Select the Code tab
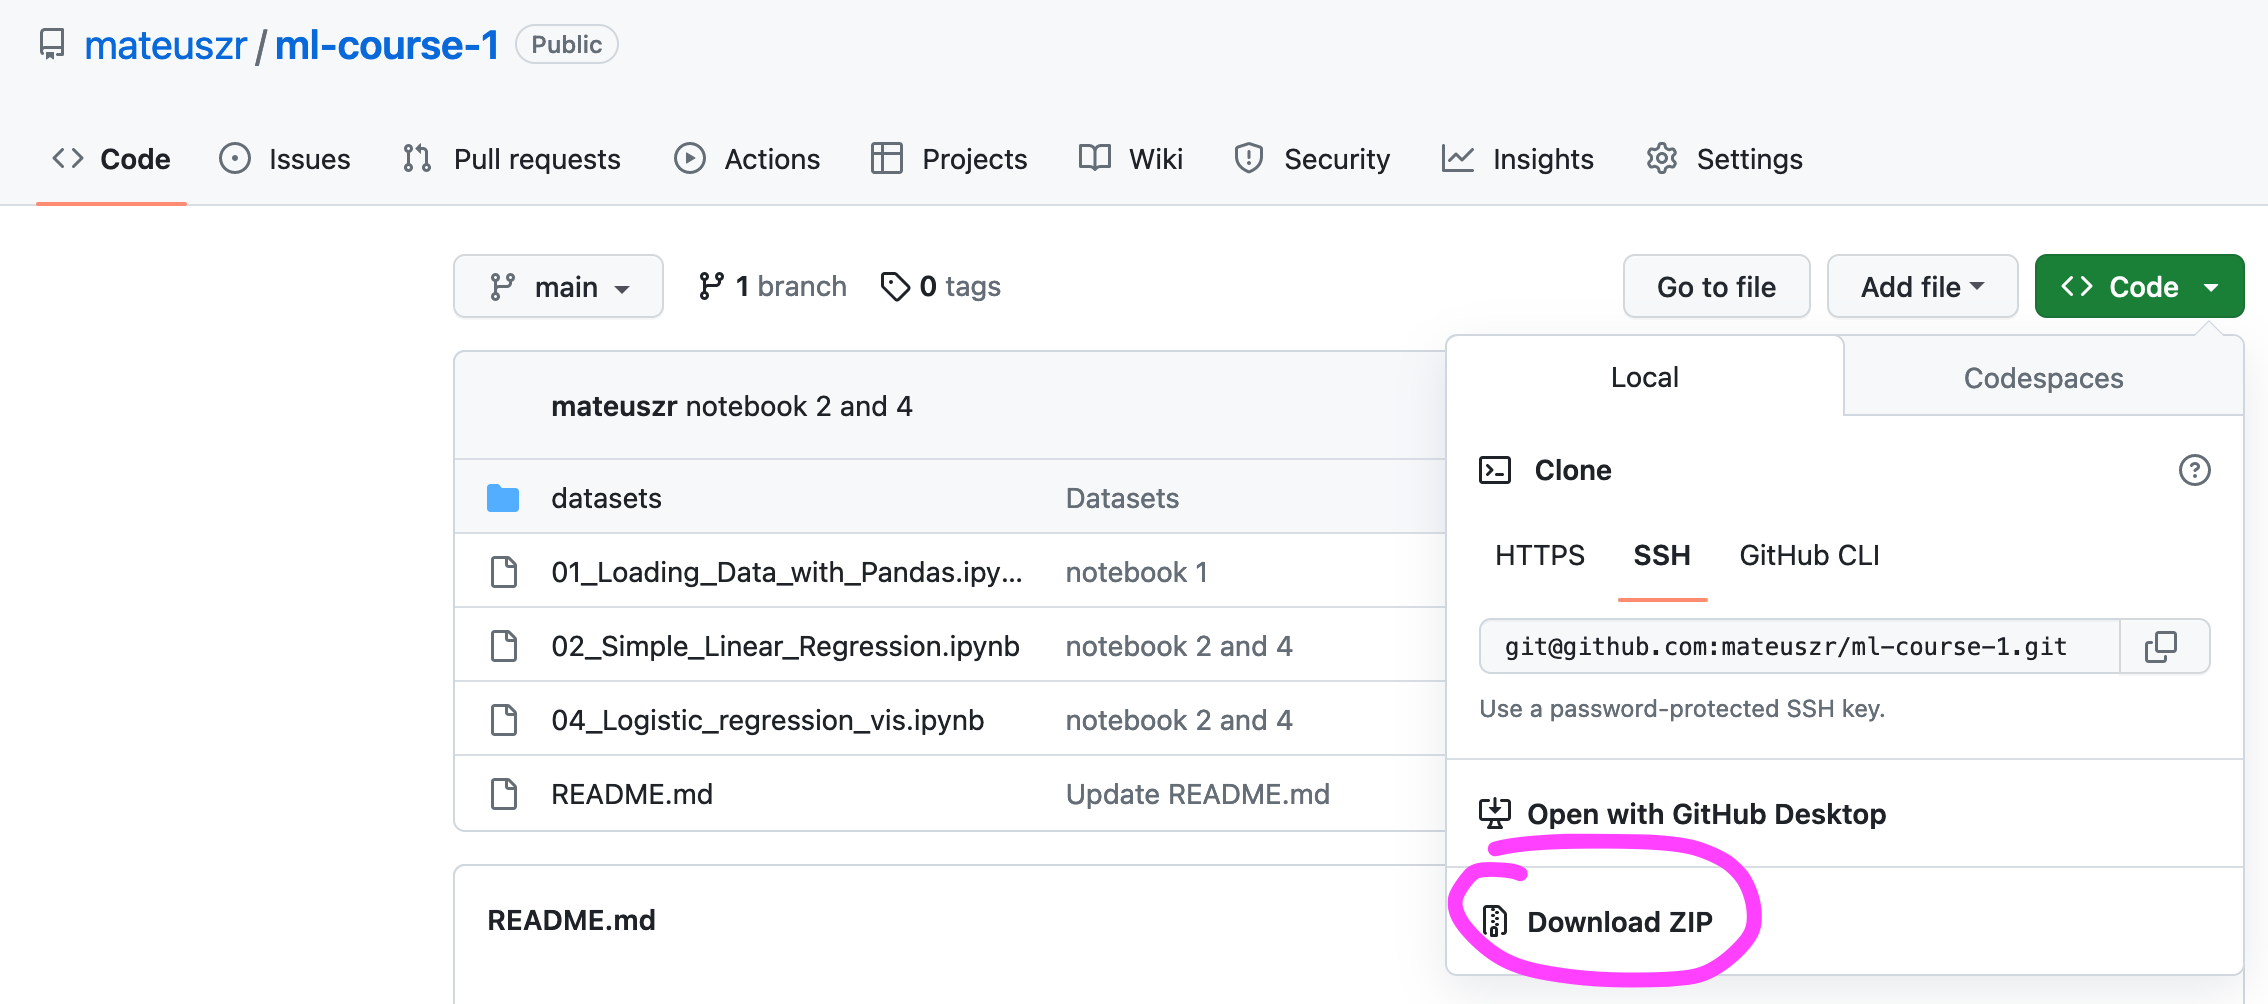 [x=111, y=159]
